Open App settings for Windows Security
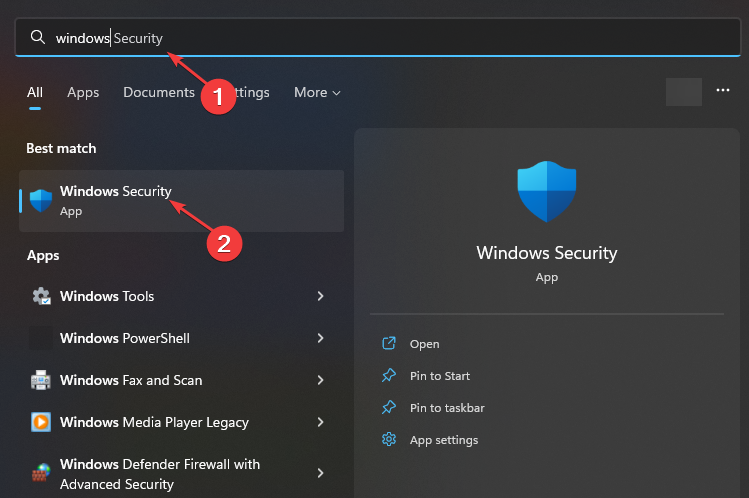 (444, 440)
